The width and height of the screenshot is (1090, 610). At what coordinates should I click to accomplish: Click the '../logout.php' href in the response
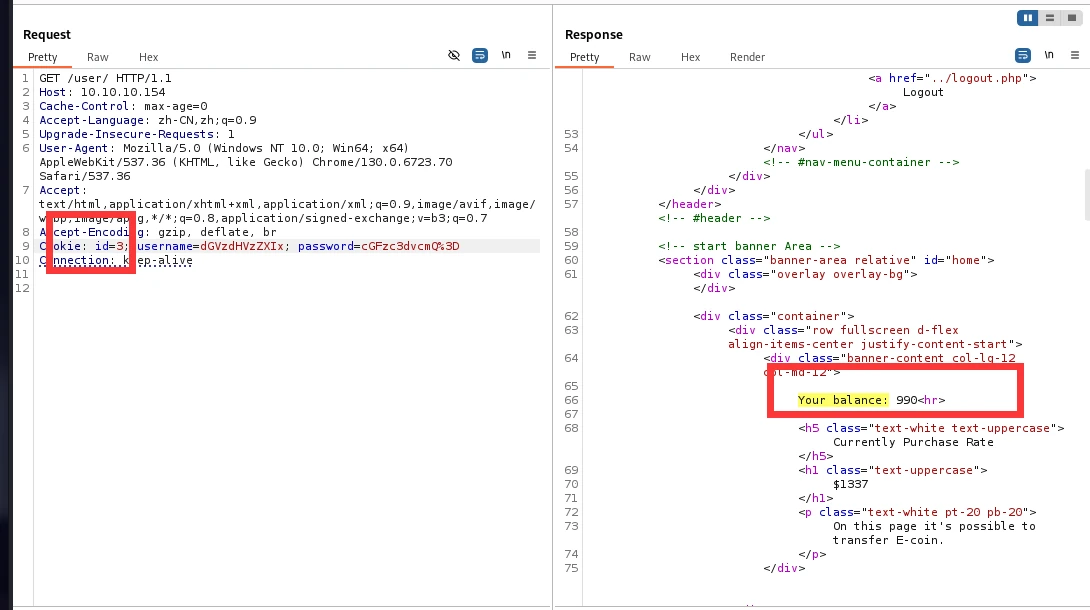point(976,78)
